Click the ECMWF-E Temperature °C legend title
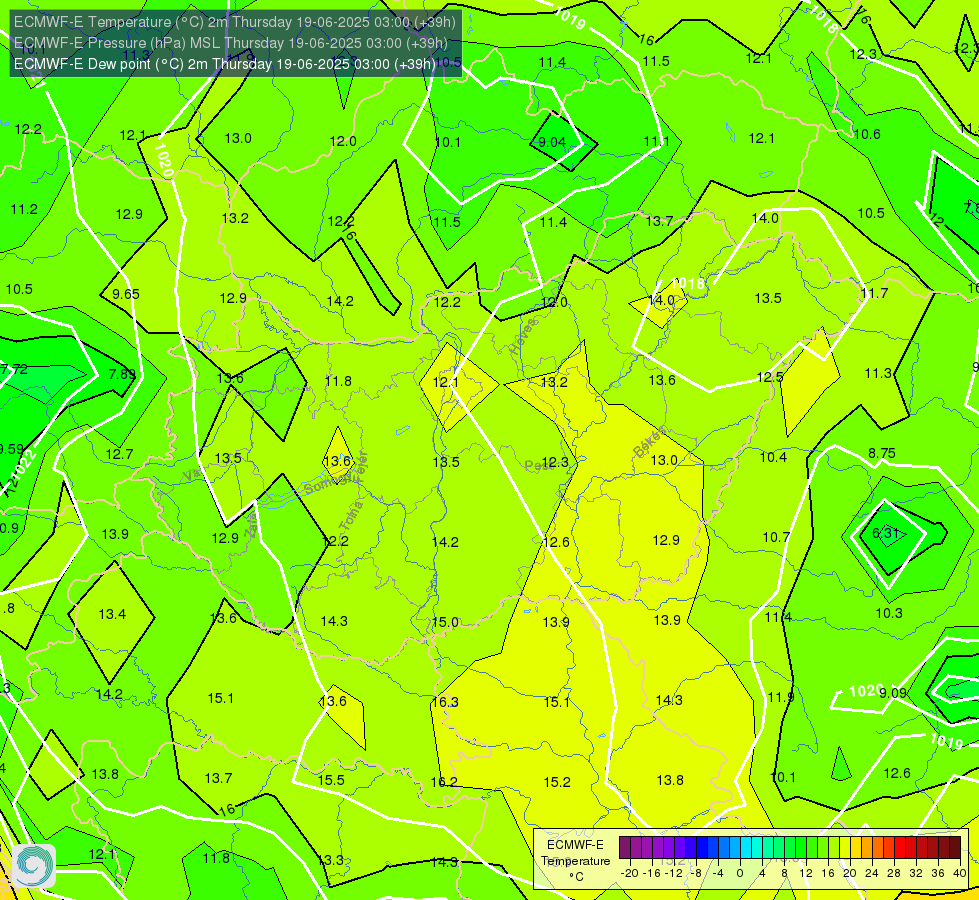The height and width of the screenshot is (900, 979). (576, 861)
